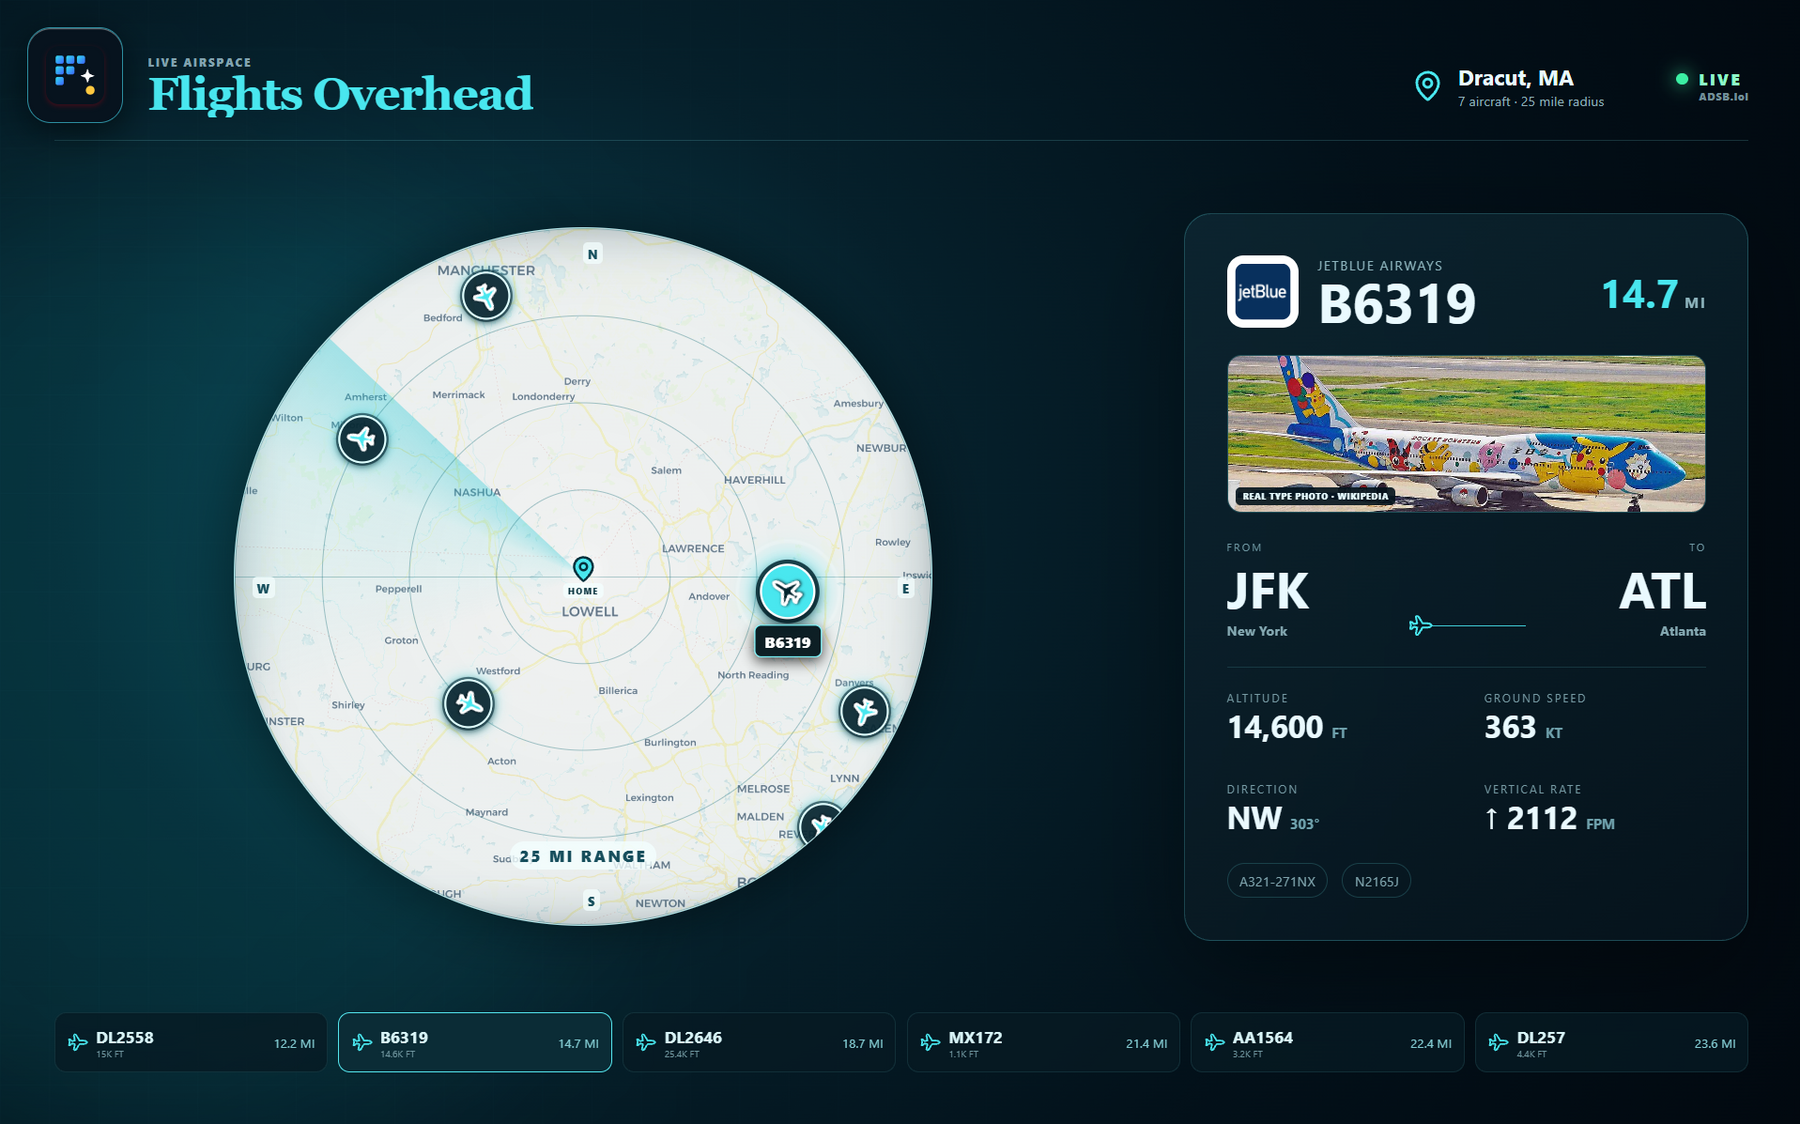
Task: Click the app logo icon in header
Action: (x=75, y=75)
